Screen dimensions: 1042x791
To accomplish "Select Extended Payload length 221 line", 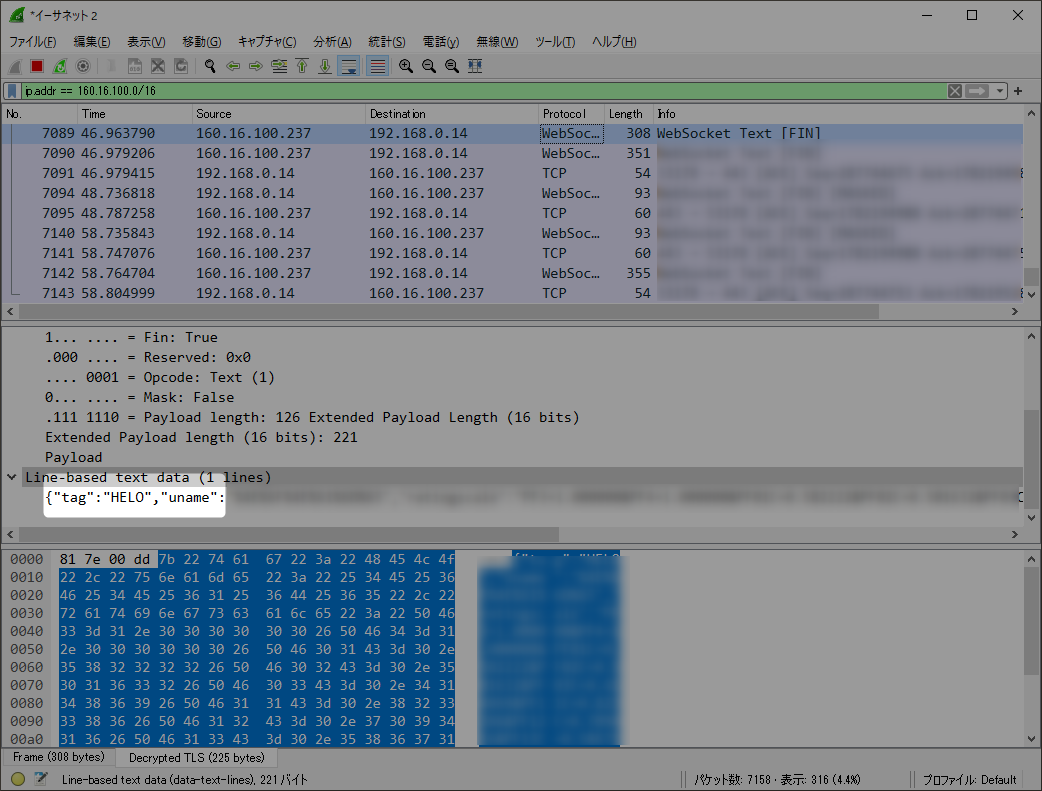I will tap(201, 437).
